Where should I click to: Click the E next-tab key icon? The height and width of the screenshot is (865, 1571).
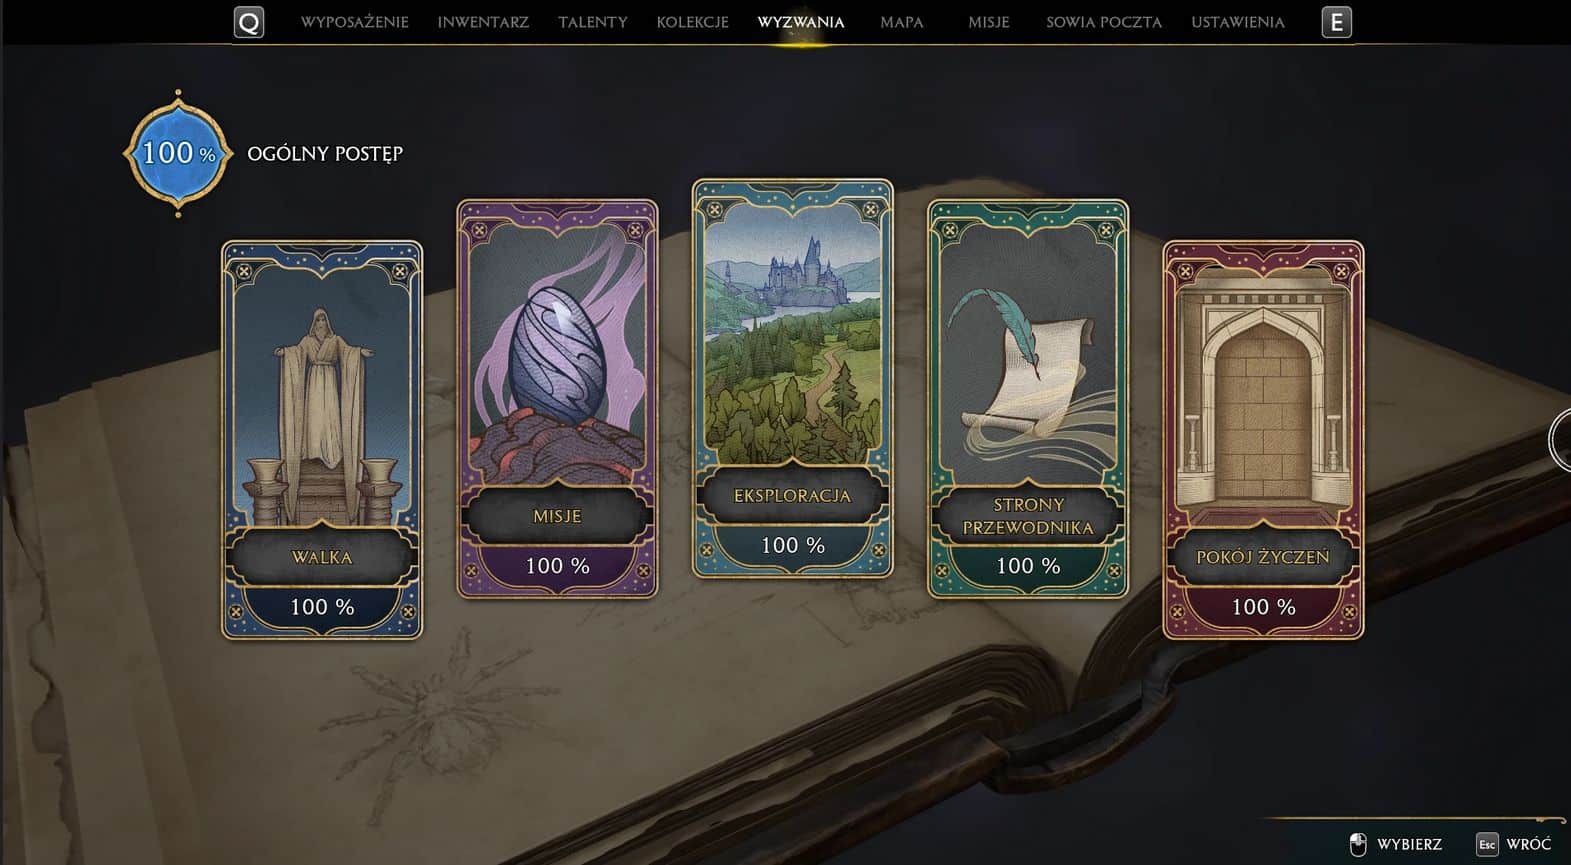click(x=1336, y=22)
